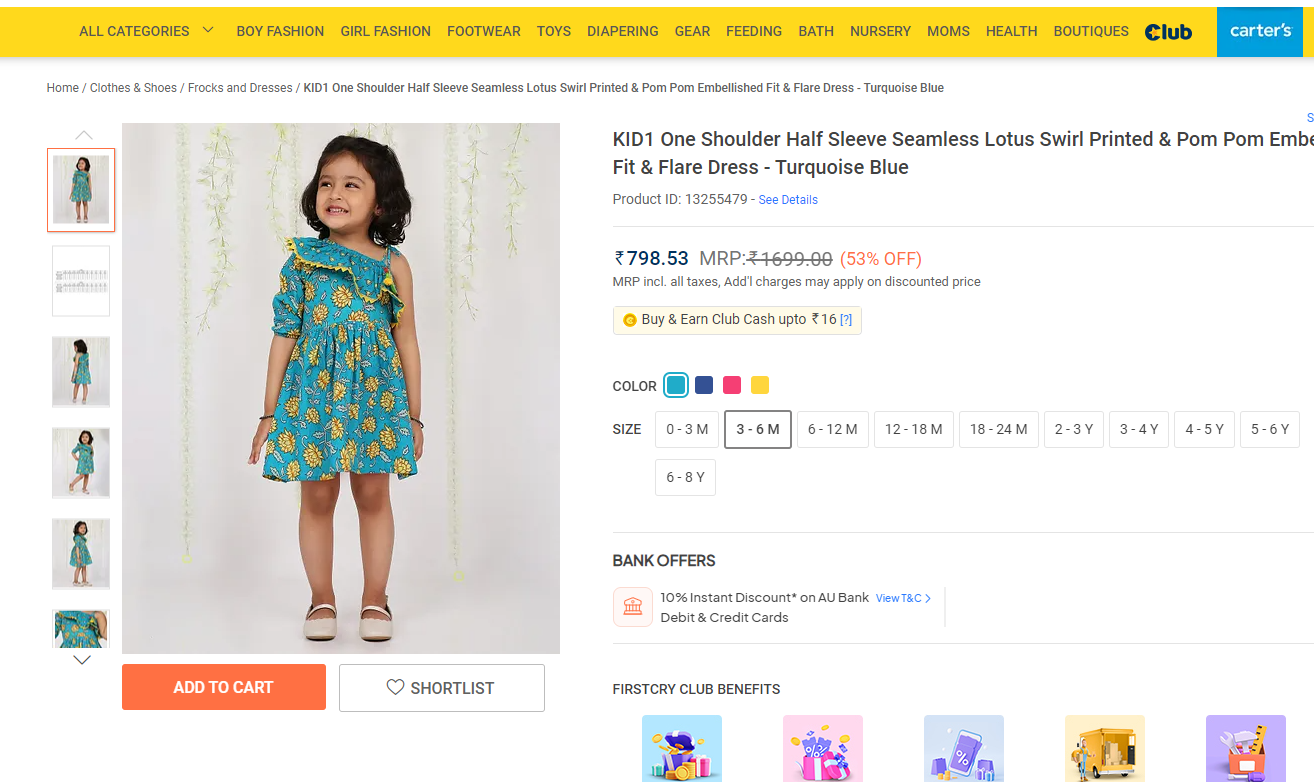
Task: Select size 2 - 3 Y
Action: 1074,429
